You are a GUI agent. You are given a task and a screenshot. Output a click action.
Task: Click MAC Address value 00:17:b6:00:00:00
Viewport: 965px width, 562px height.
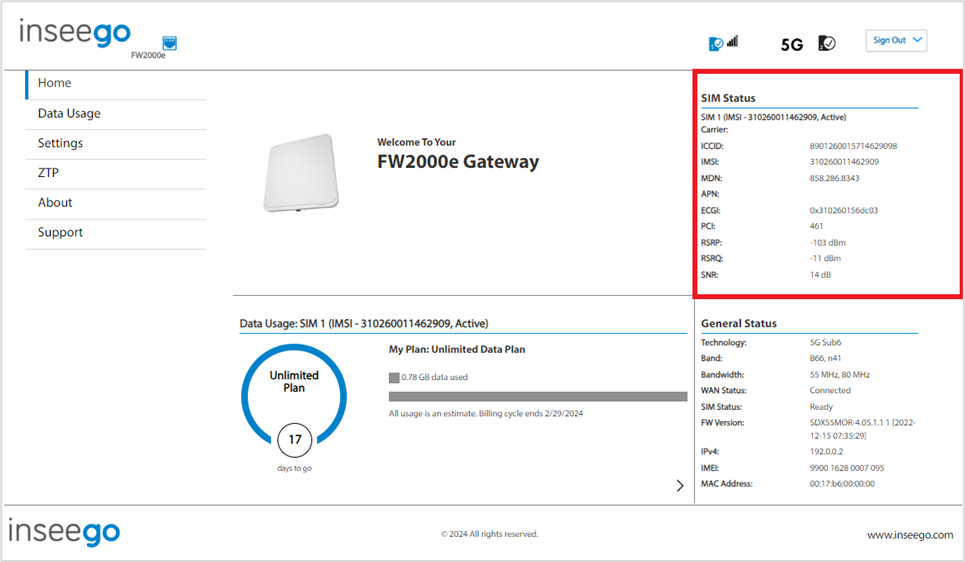(842, 484)
